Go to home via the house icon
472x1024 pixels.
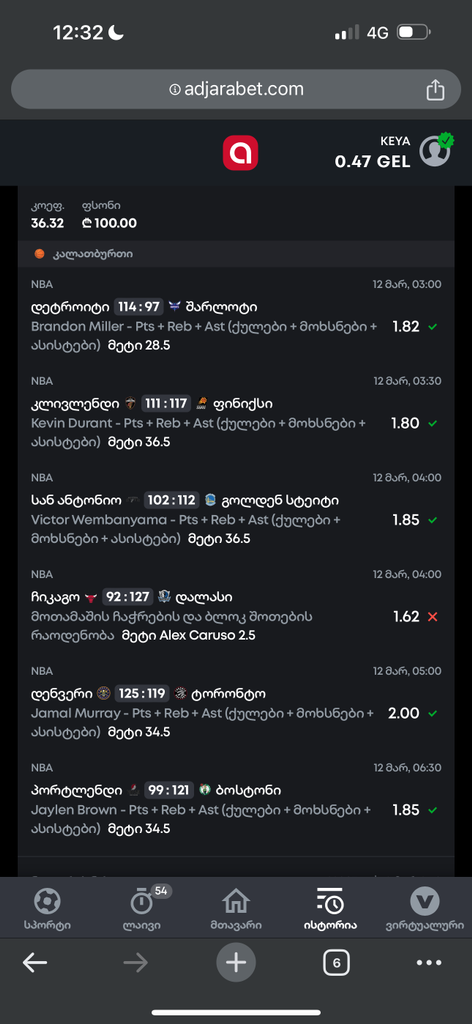(x=236, y=901)
